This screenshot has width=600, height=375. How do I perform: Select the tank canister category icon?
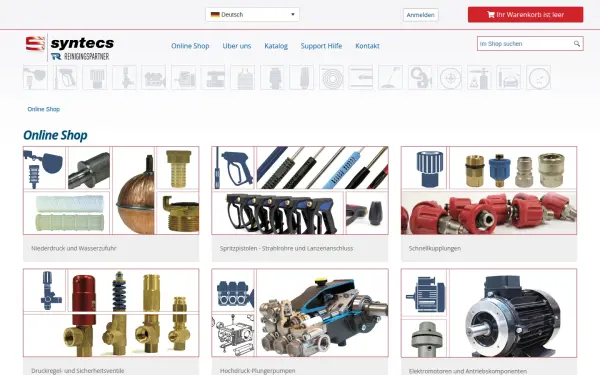click(243, 77)
